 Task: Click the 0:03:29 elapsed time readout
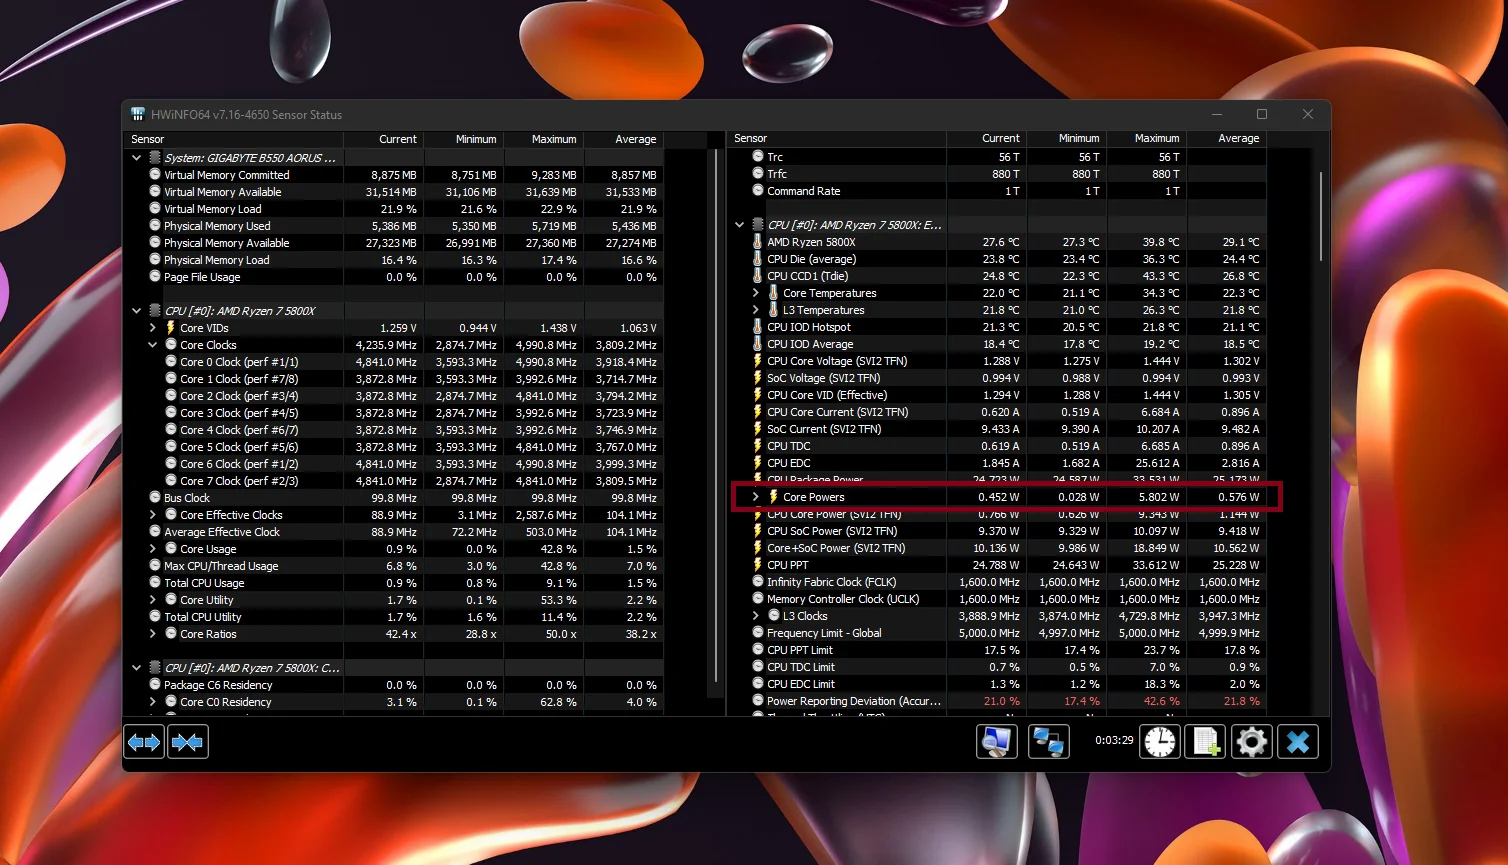[x=1114, y=741]
